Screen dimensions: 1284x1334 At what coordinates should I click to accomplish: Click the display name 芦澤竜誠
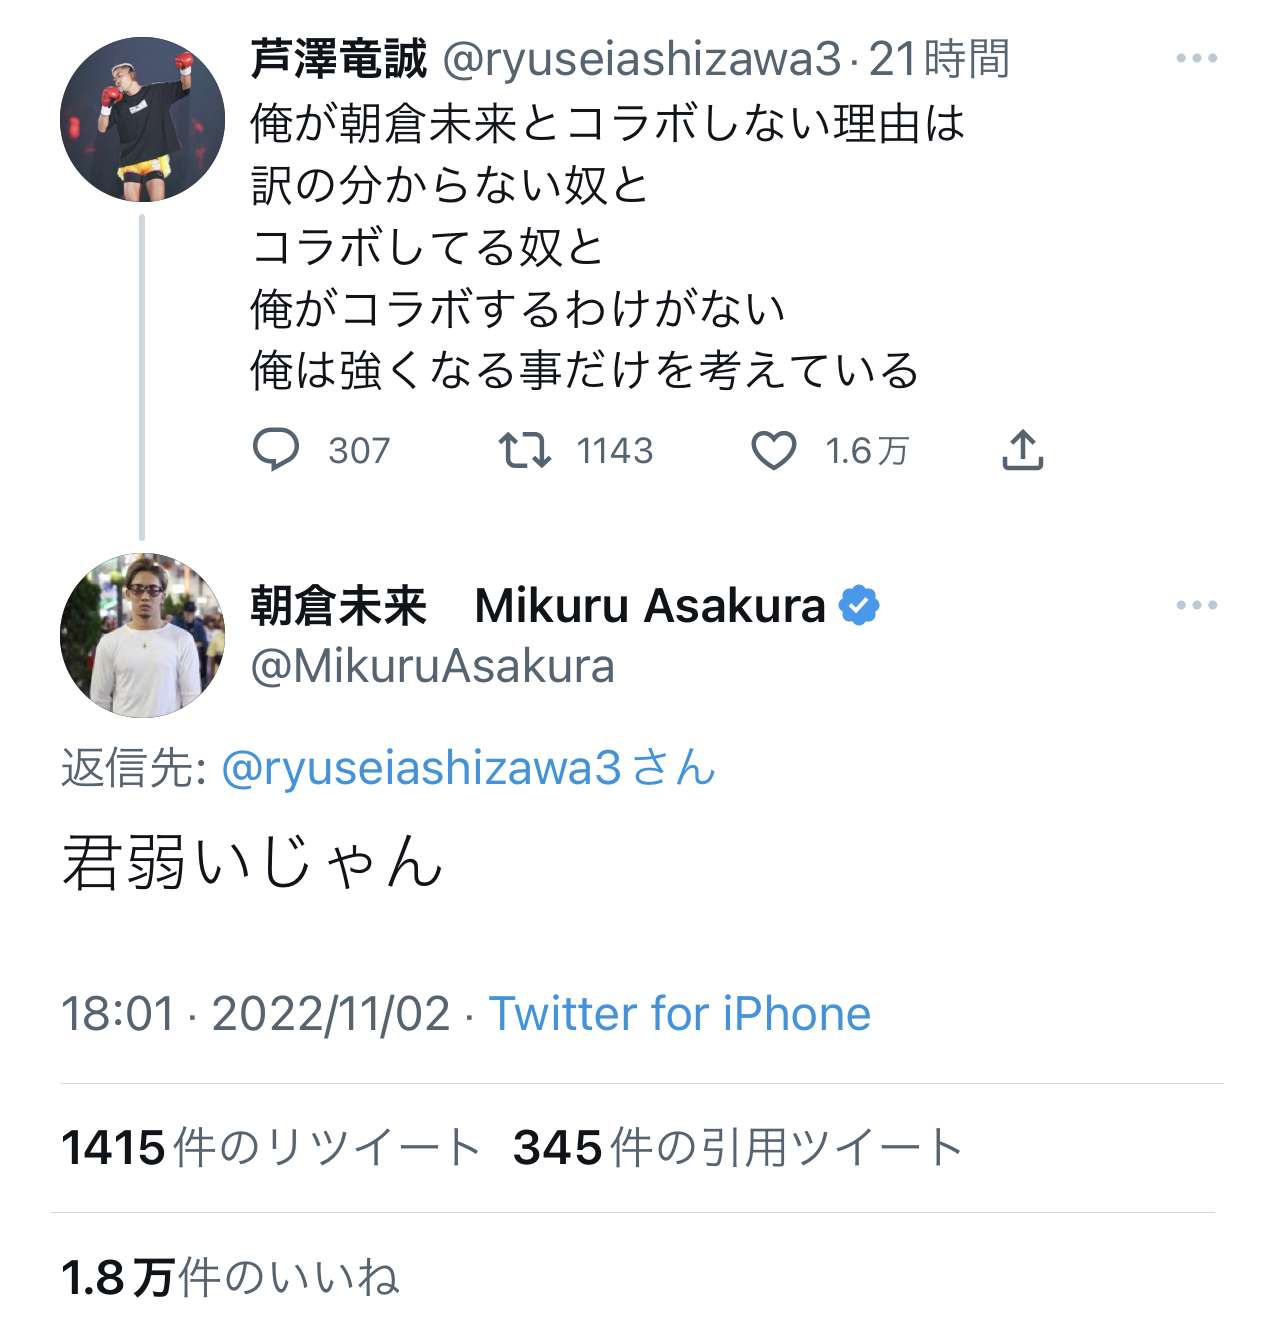(x=338, y=59)
